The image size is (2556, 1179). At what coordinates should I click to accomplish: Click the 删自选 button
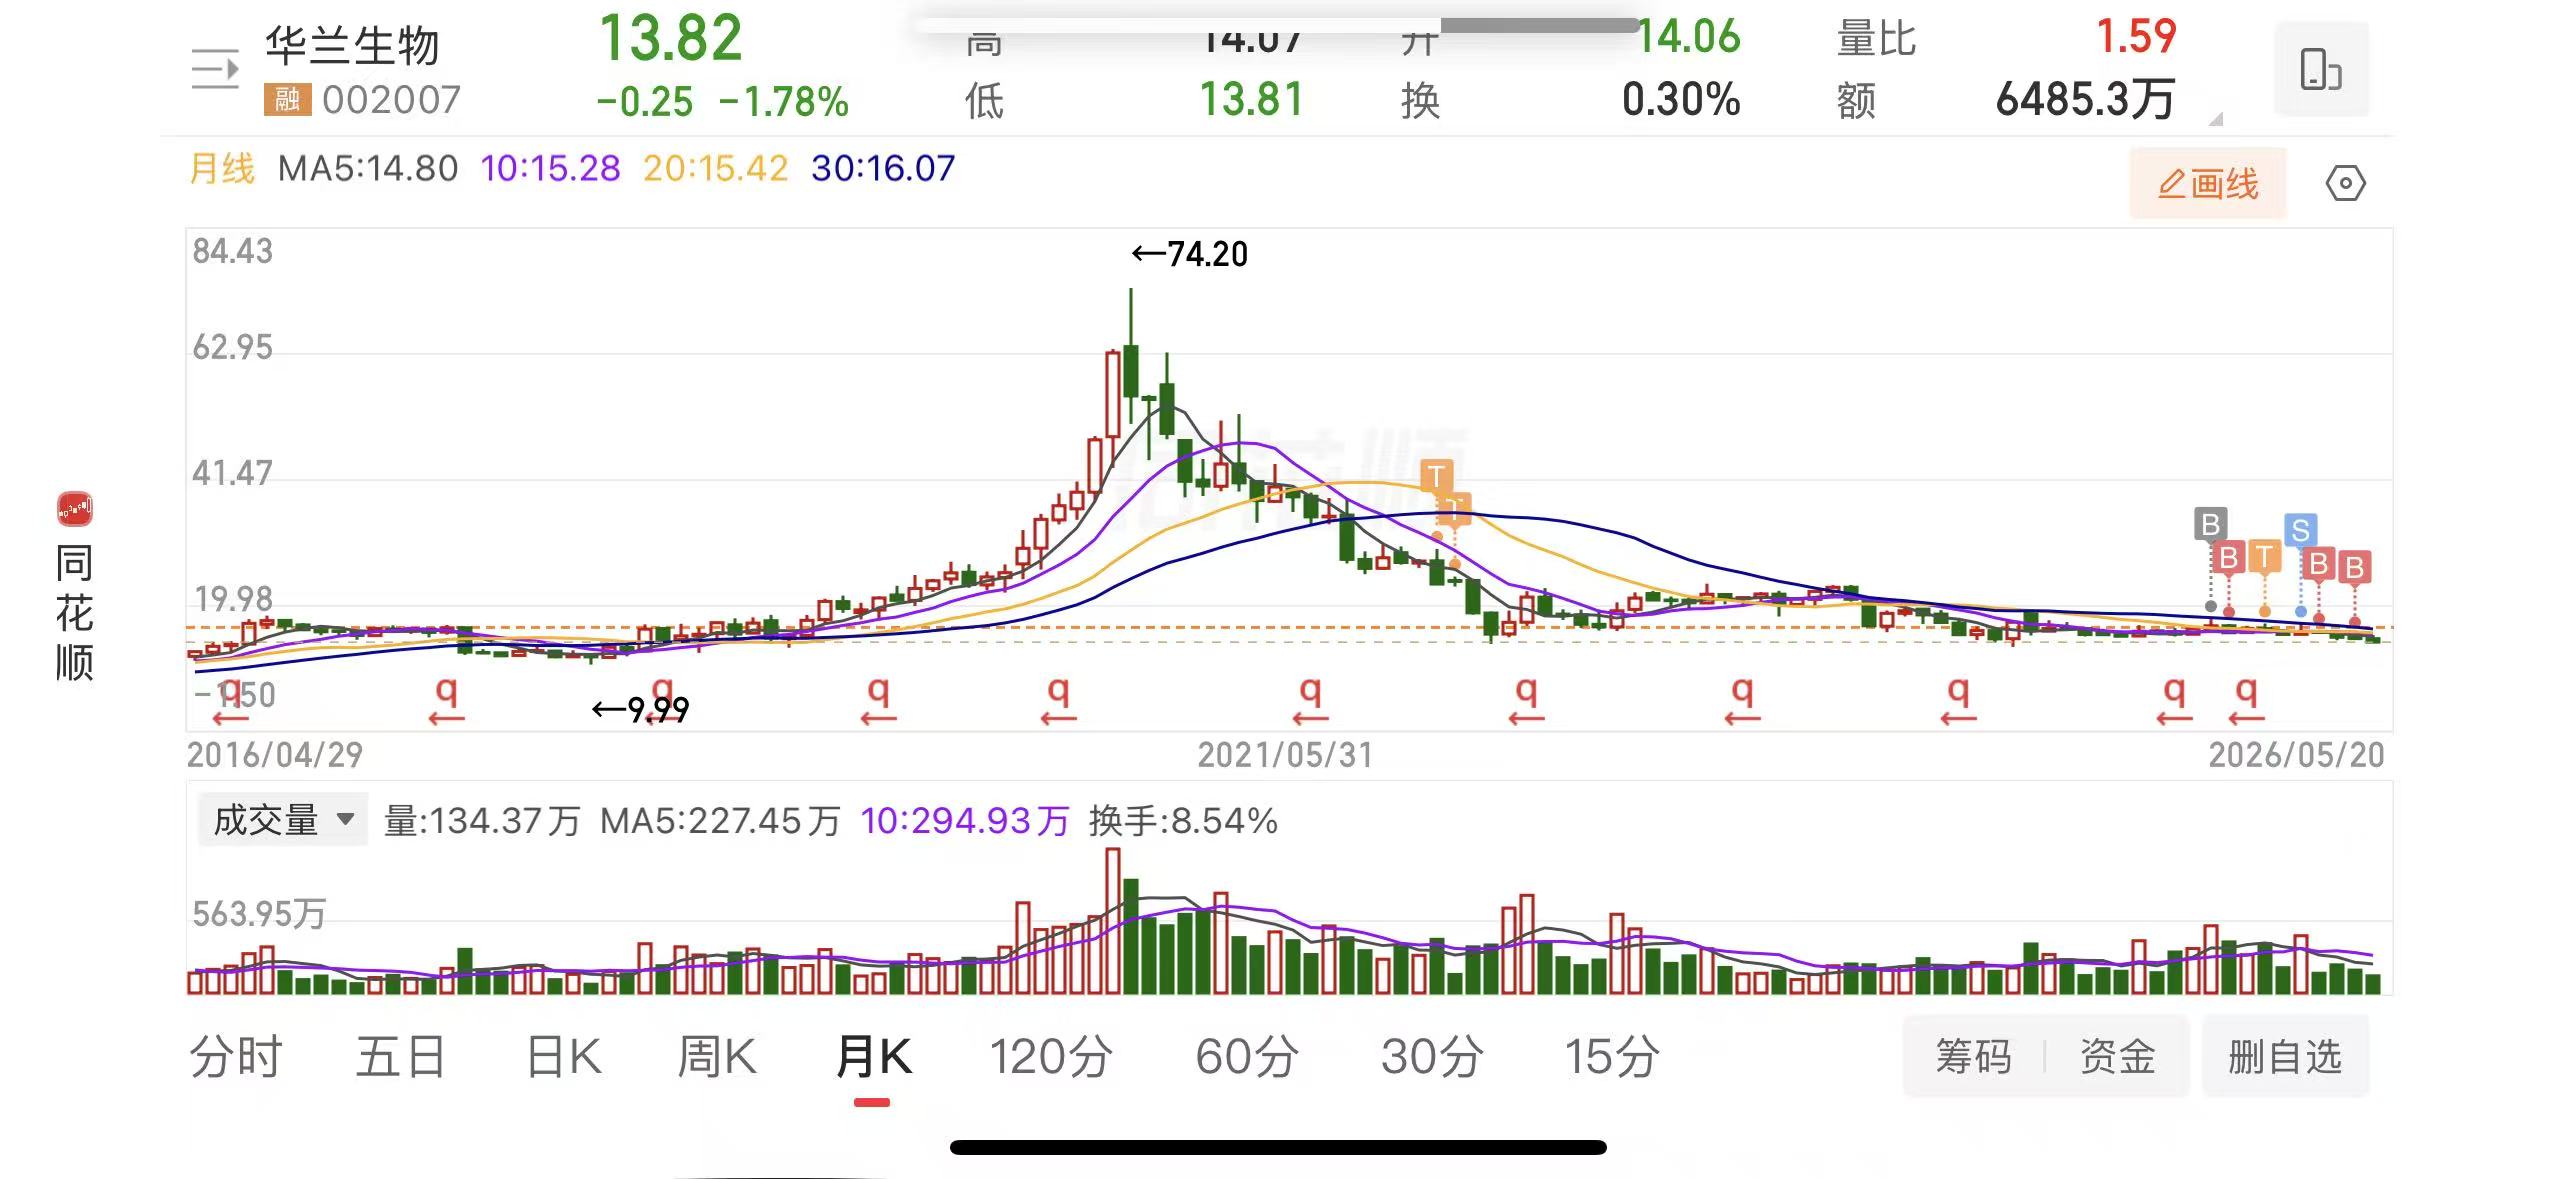click(2285, 1056)
